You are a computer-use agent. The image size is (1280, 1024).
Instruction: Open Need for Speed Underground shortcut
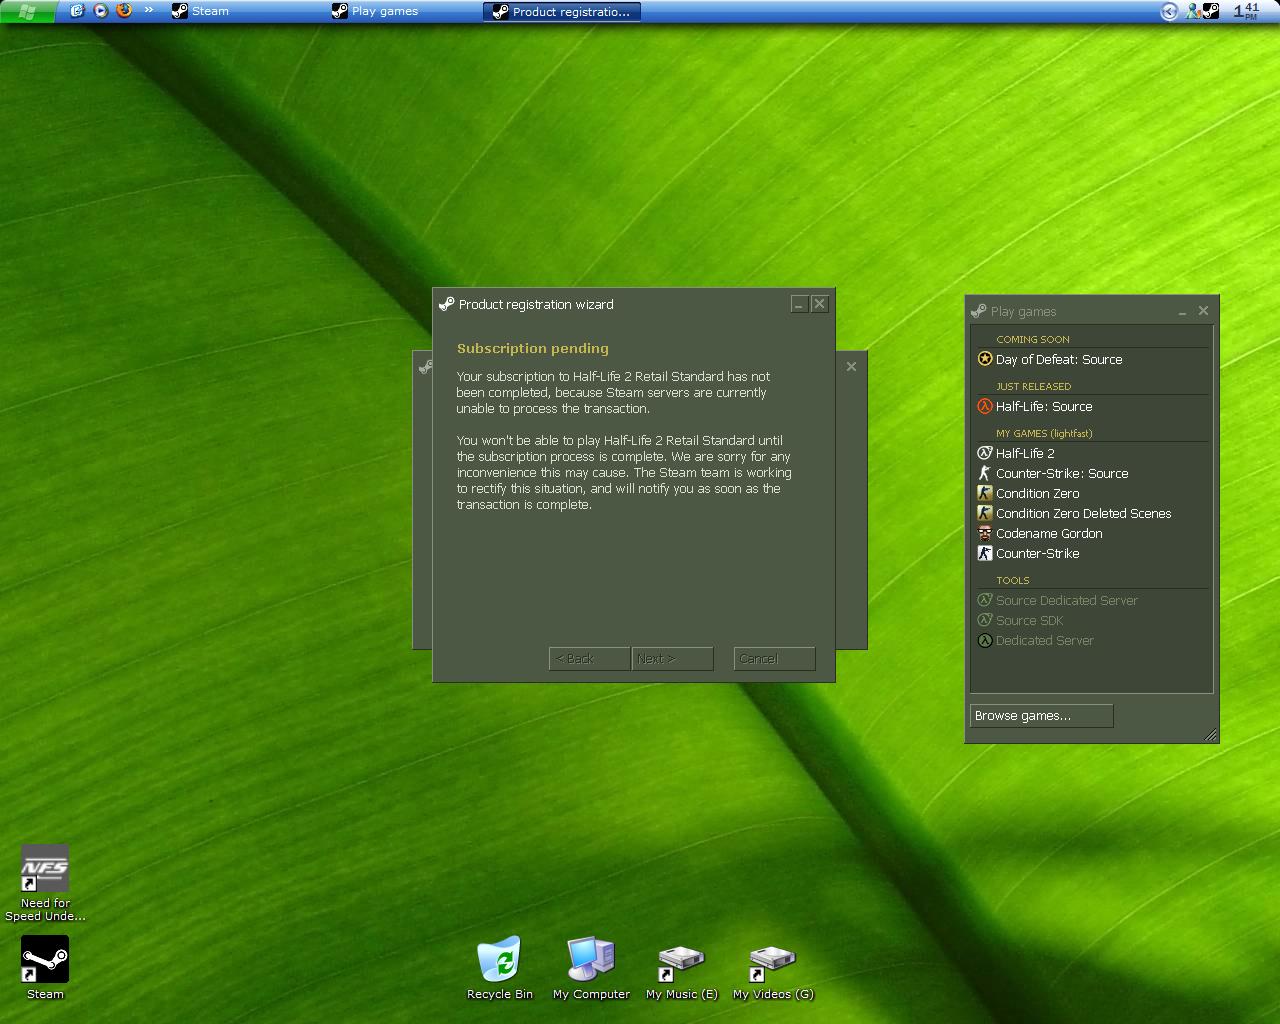coord(45,870)
